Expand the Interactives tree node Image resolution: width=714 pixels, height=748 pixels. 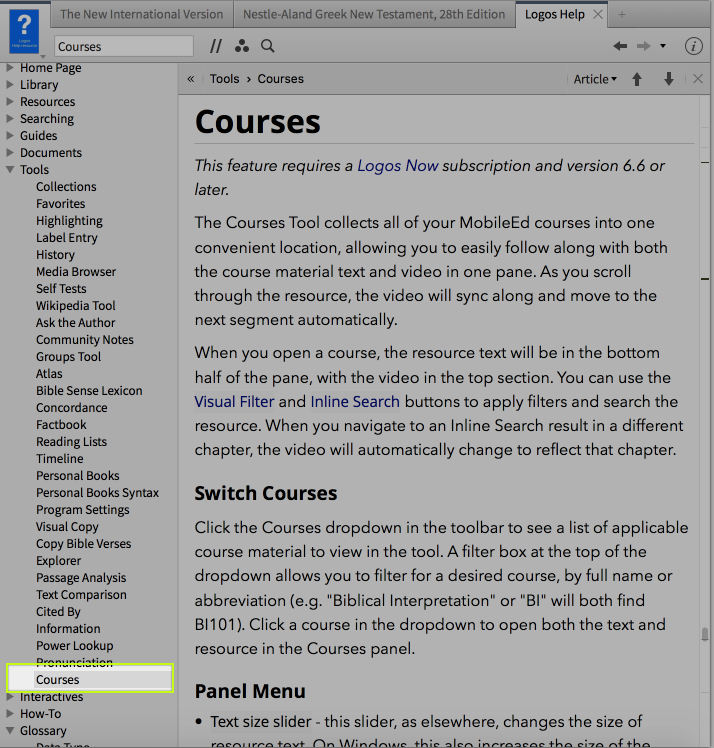[x=10, y=696]
